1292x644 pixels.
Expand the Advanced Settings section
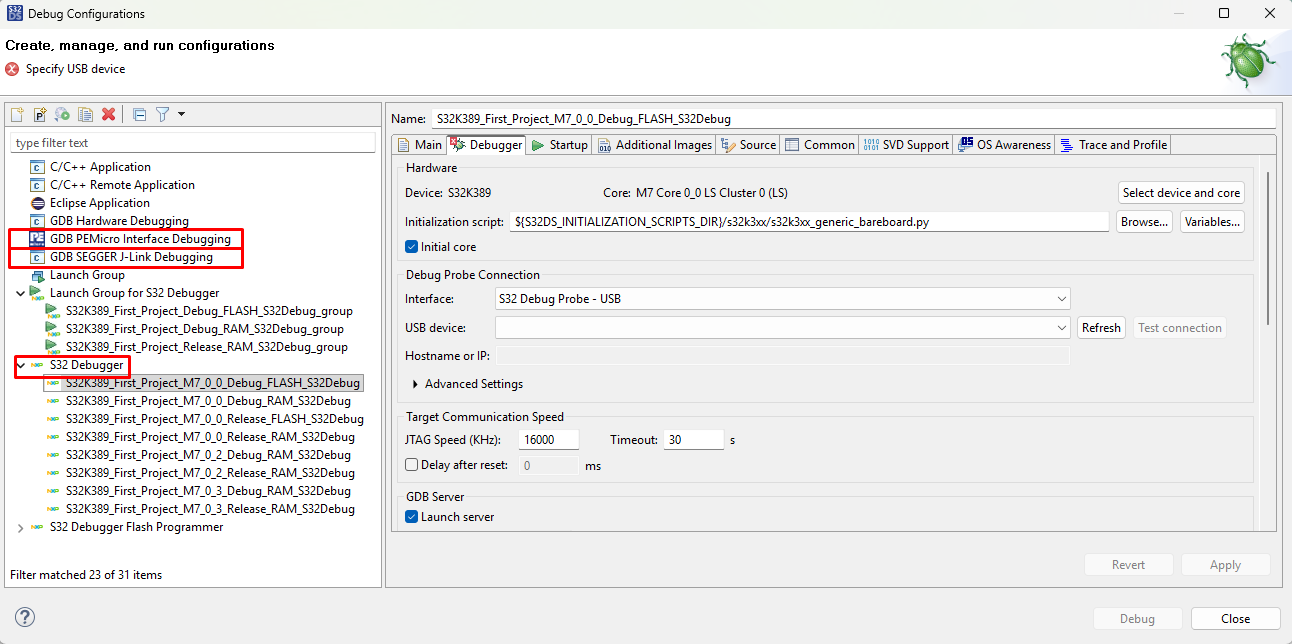pyautogui.click(x=416, y=383)
